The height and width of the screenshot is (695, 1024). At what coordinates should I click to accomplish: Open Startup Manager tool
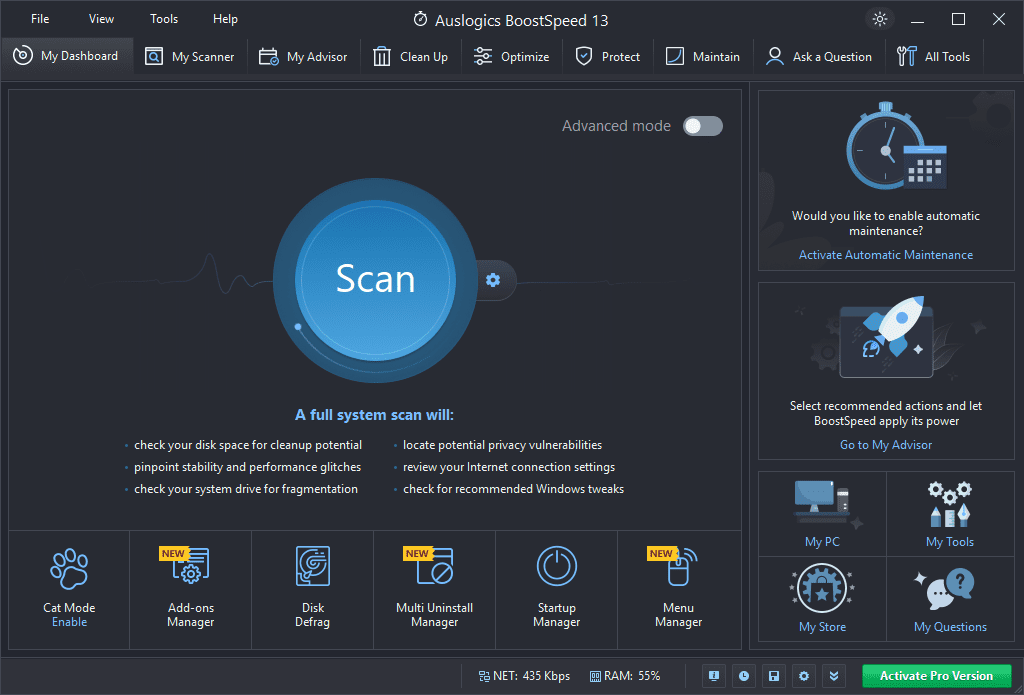point(556,590)
